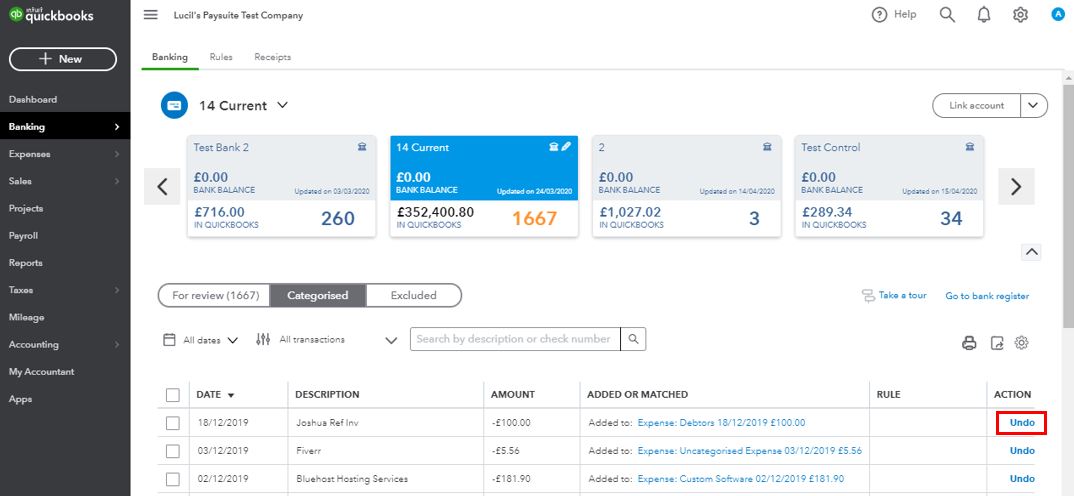The height and width of the screenshot is (496, 1074).
Task: Tick checkbox for Joshua Ref Inv row
Action: (x=173, y=423)
